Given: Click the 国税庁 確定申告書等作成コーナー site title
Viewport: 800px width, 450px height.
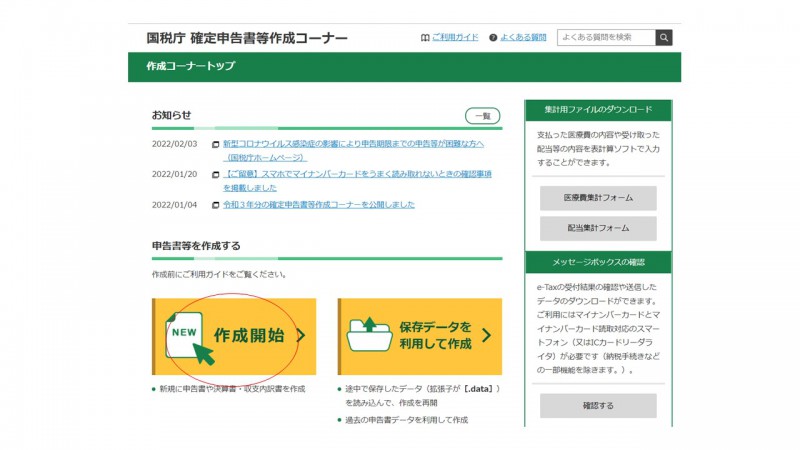Looking at the screenshot, I should 247,38.
